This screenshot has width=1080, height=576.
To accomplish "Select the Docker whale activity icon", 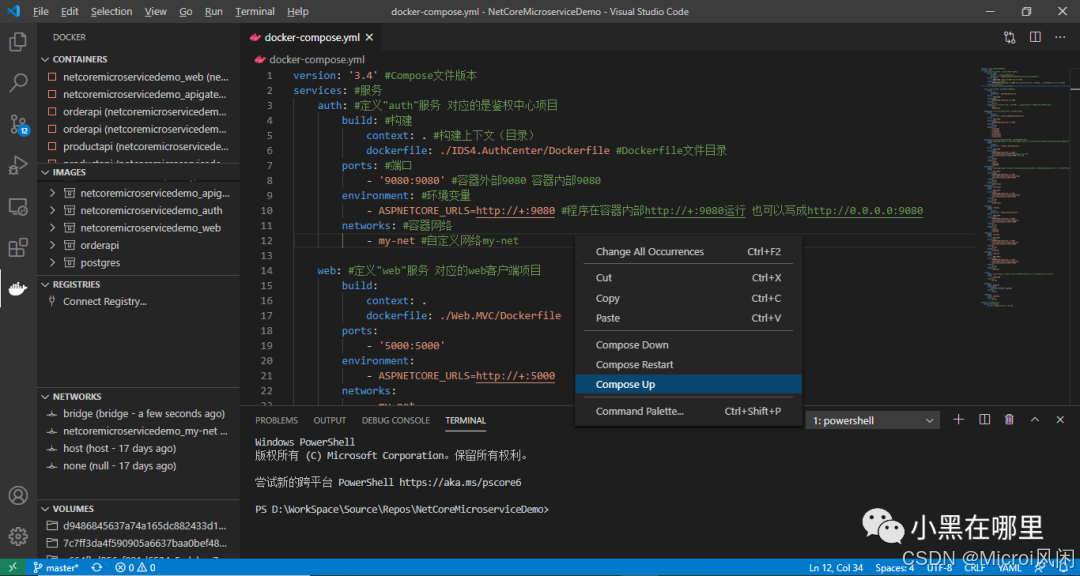I will [18, 289].
